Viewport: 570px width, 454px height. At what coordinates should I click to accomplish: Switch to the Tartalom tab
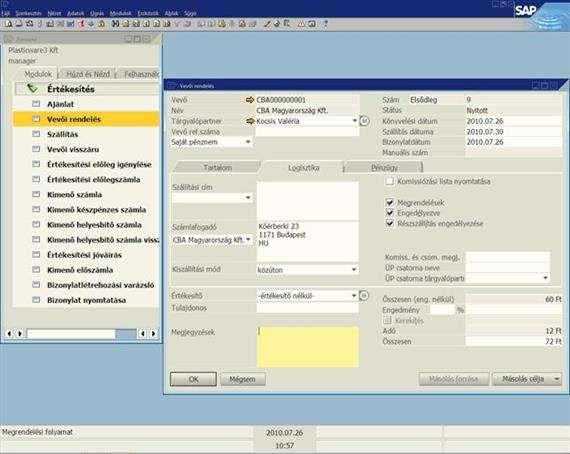218,168
